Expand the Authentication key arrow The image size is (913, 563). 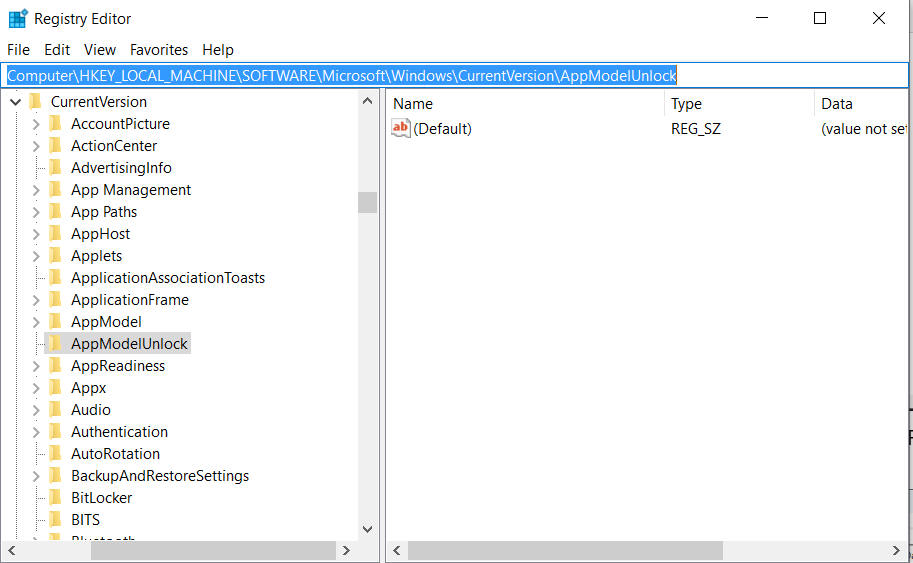[36, 432]
